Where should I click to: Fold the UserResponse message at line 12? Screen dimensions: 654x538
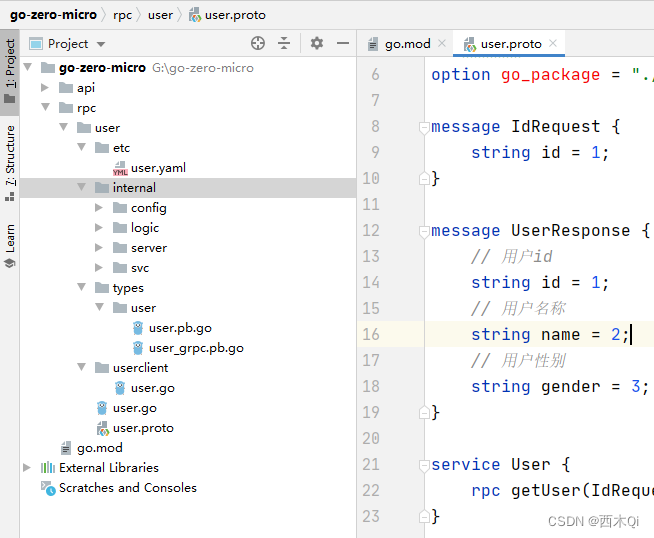click(423, 231)
